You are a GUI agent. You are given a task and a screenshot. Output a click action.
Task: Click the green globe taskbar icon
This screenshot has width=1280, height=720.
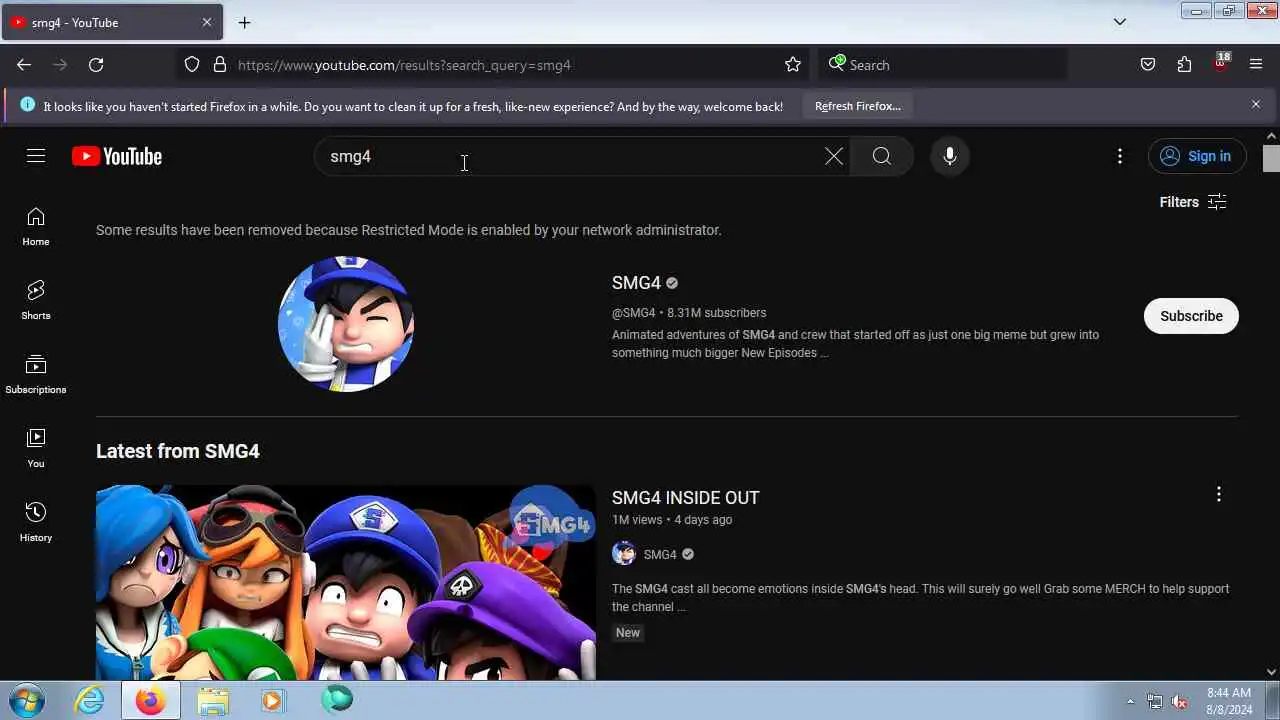[x=336, y=700]
